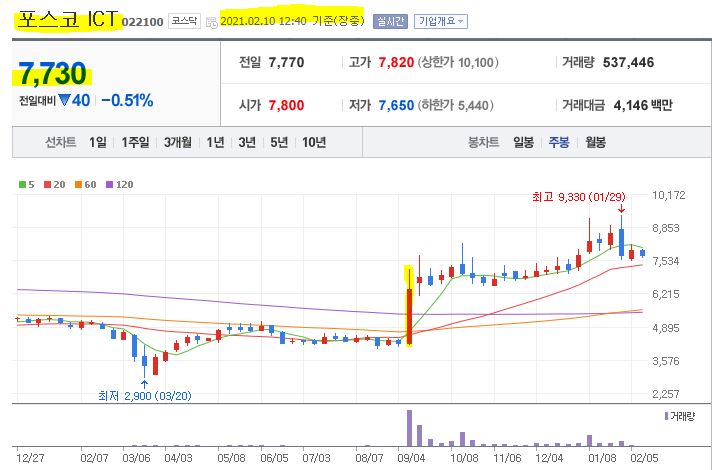The image size is (712, 470).
Task: Click the orange 60-period moving average swatch
Action: pos(78,184)
